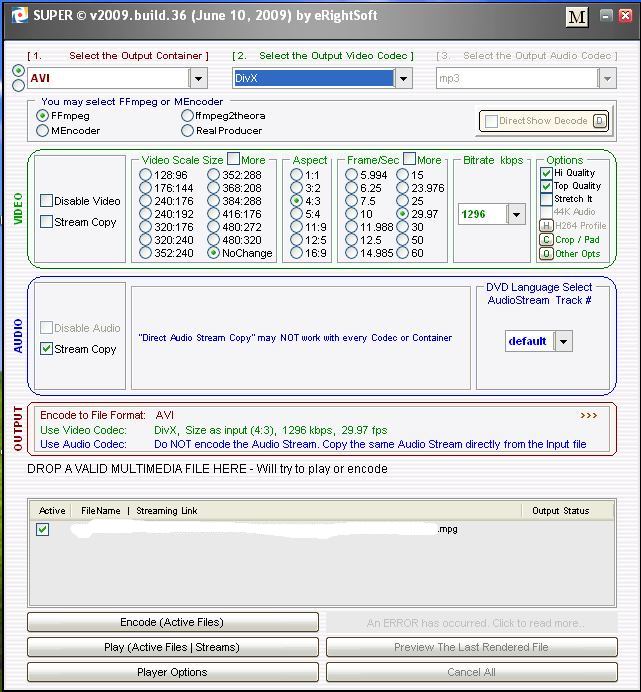The width and height of the screenshot is (641, 692).
Task: Uncheck audio Stream Copy checkbox
Action: click(x=46, y=349)
